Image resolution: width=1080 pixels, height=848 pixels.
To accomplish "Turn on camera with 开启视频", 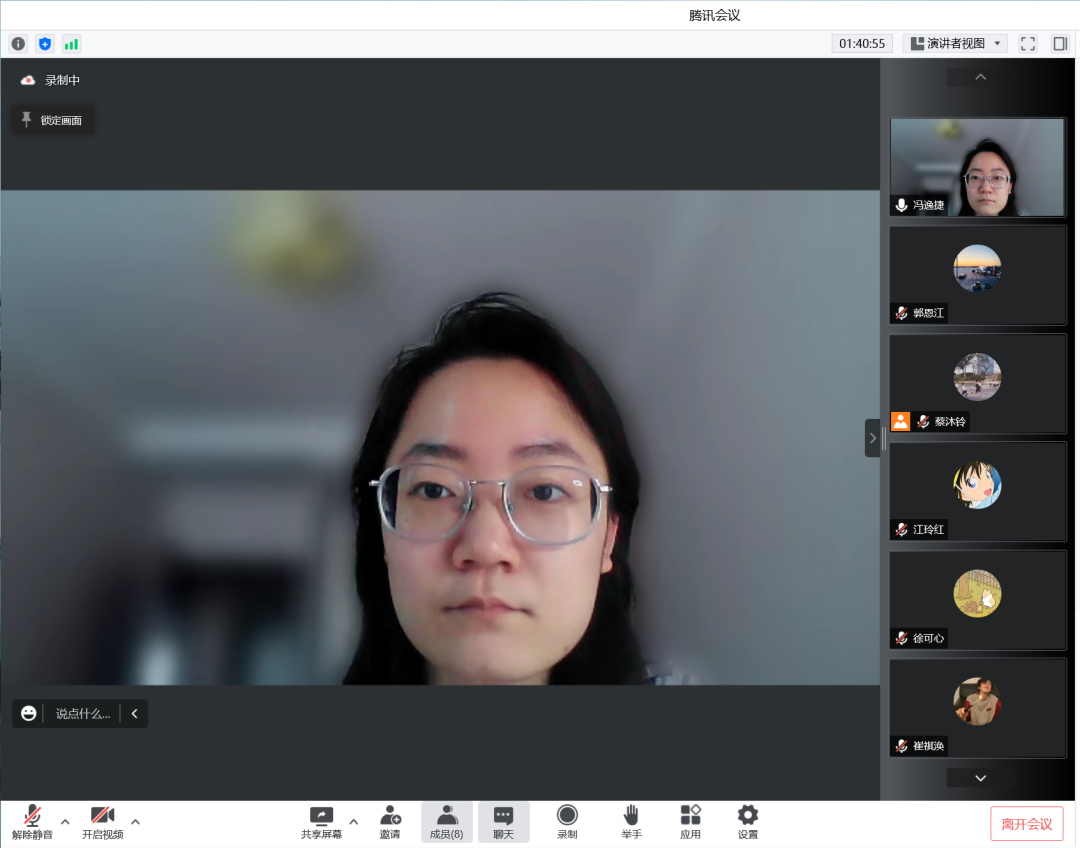I will coord(103,823).
